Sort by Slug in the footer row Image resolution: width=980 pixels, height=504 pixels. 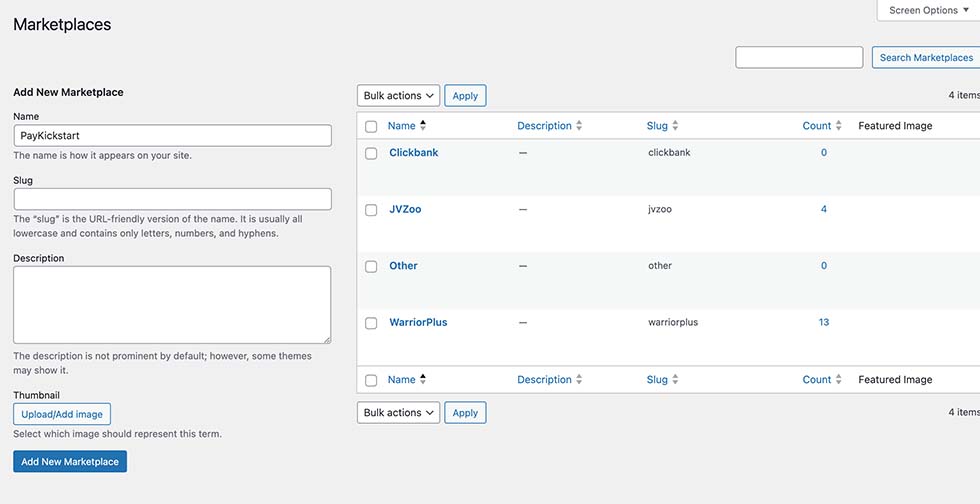tap(662, 380)
